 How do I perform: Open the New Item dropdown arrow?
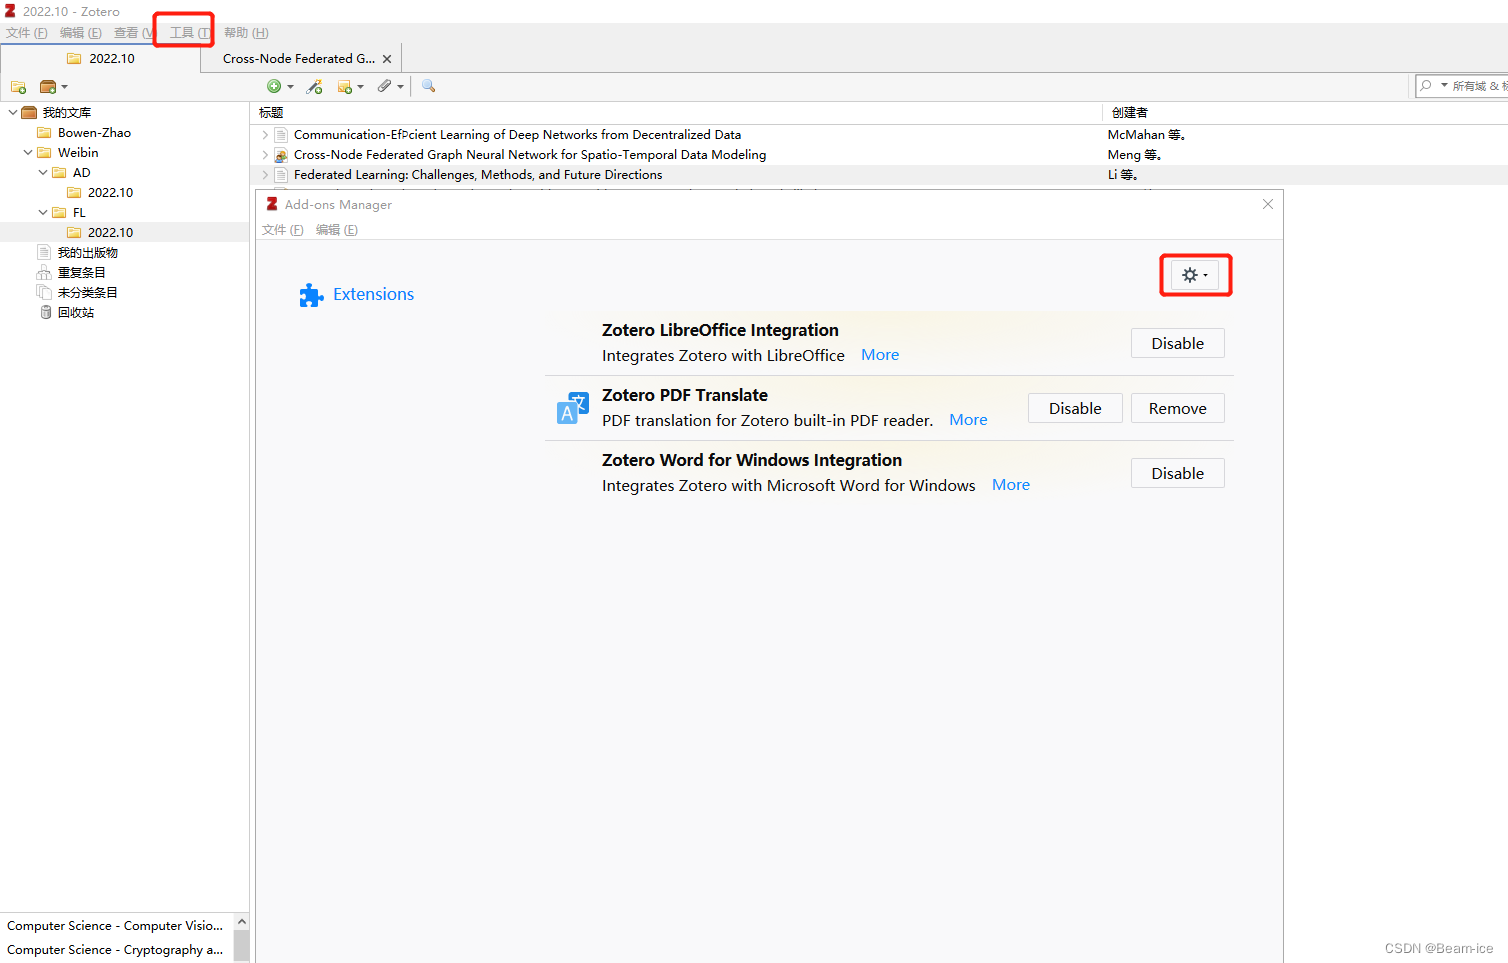290,87
